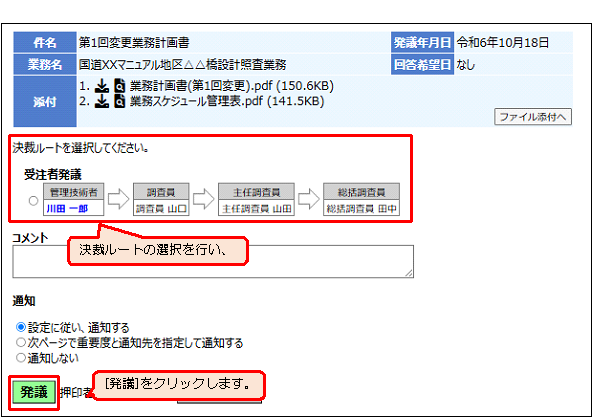Viewport: 592px width, 417px height.
Task: Preview 業務計画書(第1回変更).pdf with magnifier icon
Action: 119,86
